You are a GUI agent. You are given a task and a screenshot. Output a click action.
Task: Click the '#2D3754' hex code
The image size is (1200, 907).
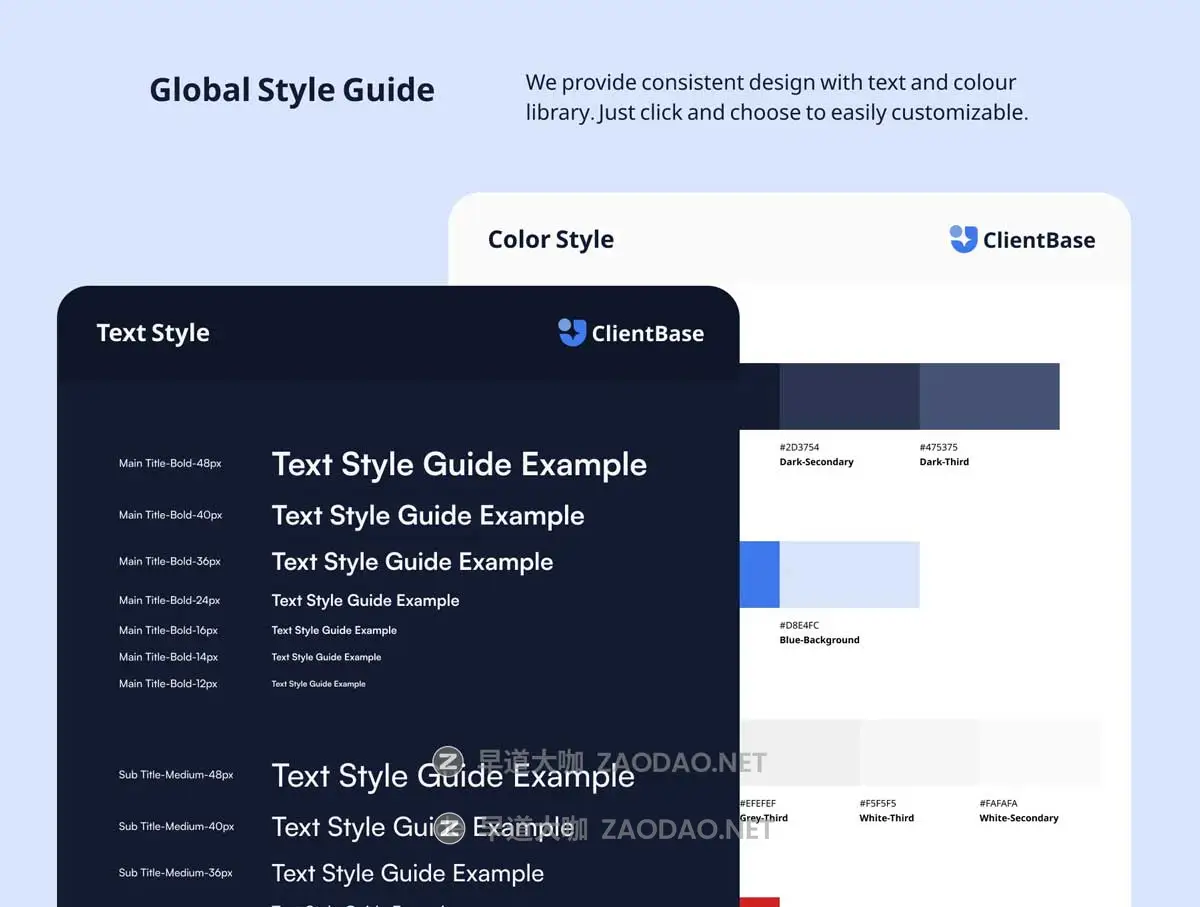coord(799,447)
